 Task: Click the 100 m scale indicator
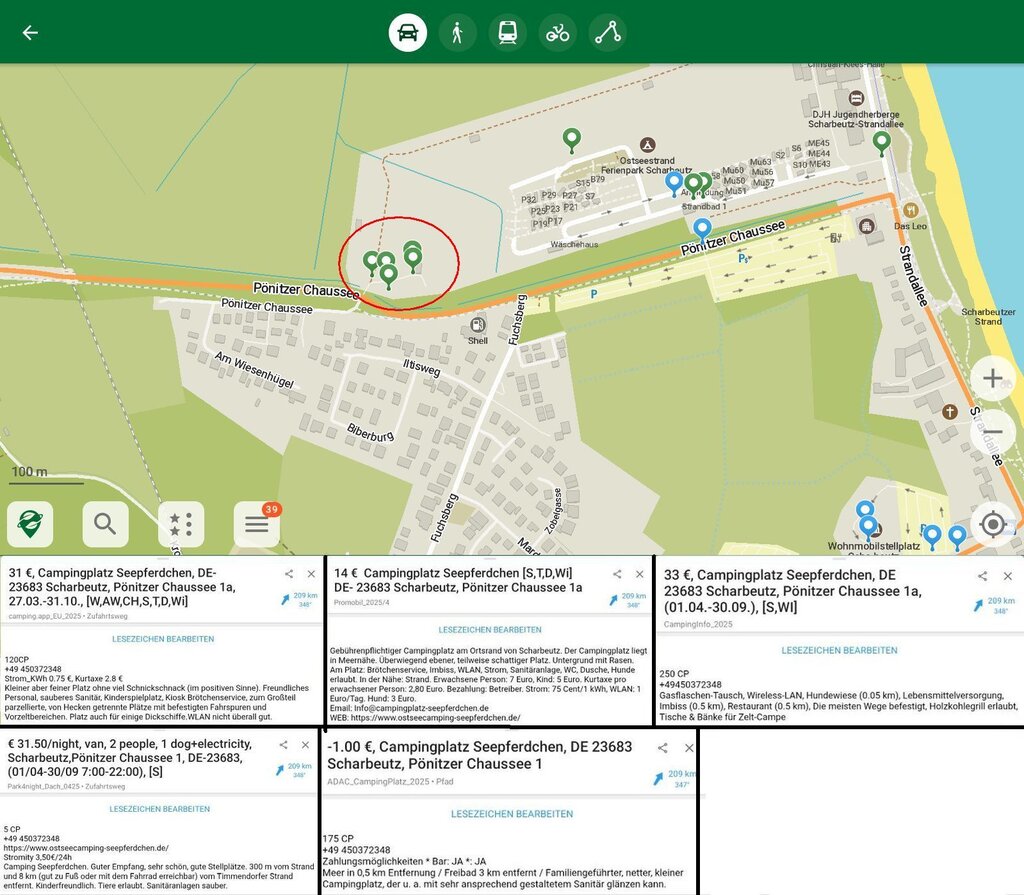point(46,474)
